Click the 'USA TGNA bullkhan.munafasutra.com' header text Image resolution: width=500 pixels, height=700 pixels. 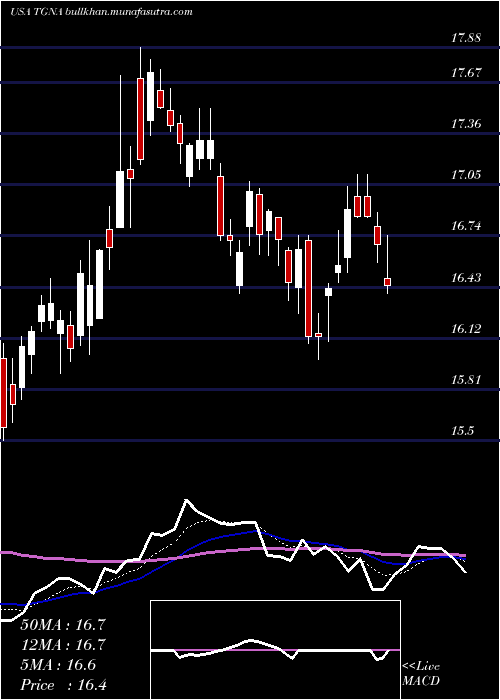(x=101, y=12)
